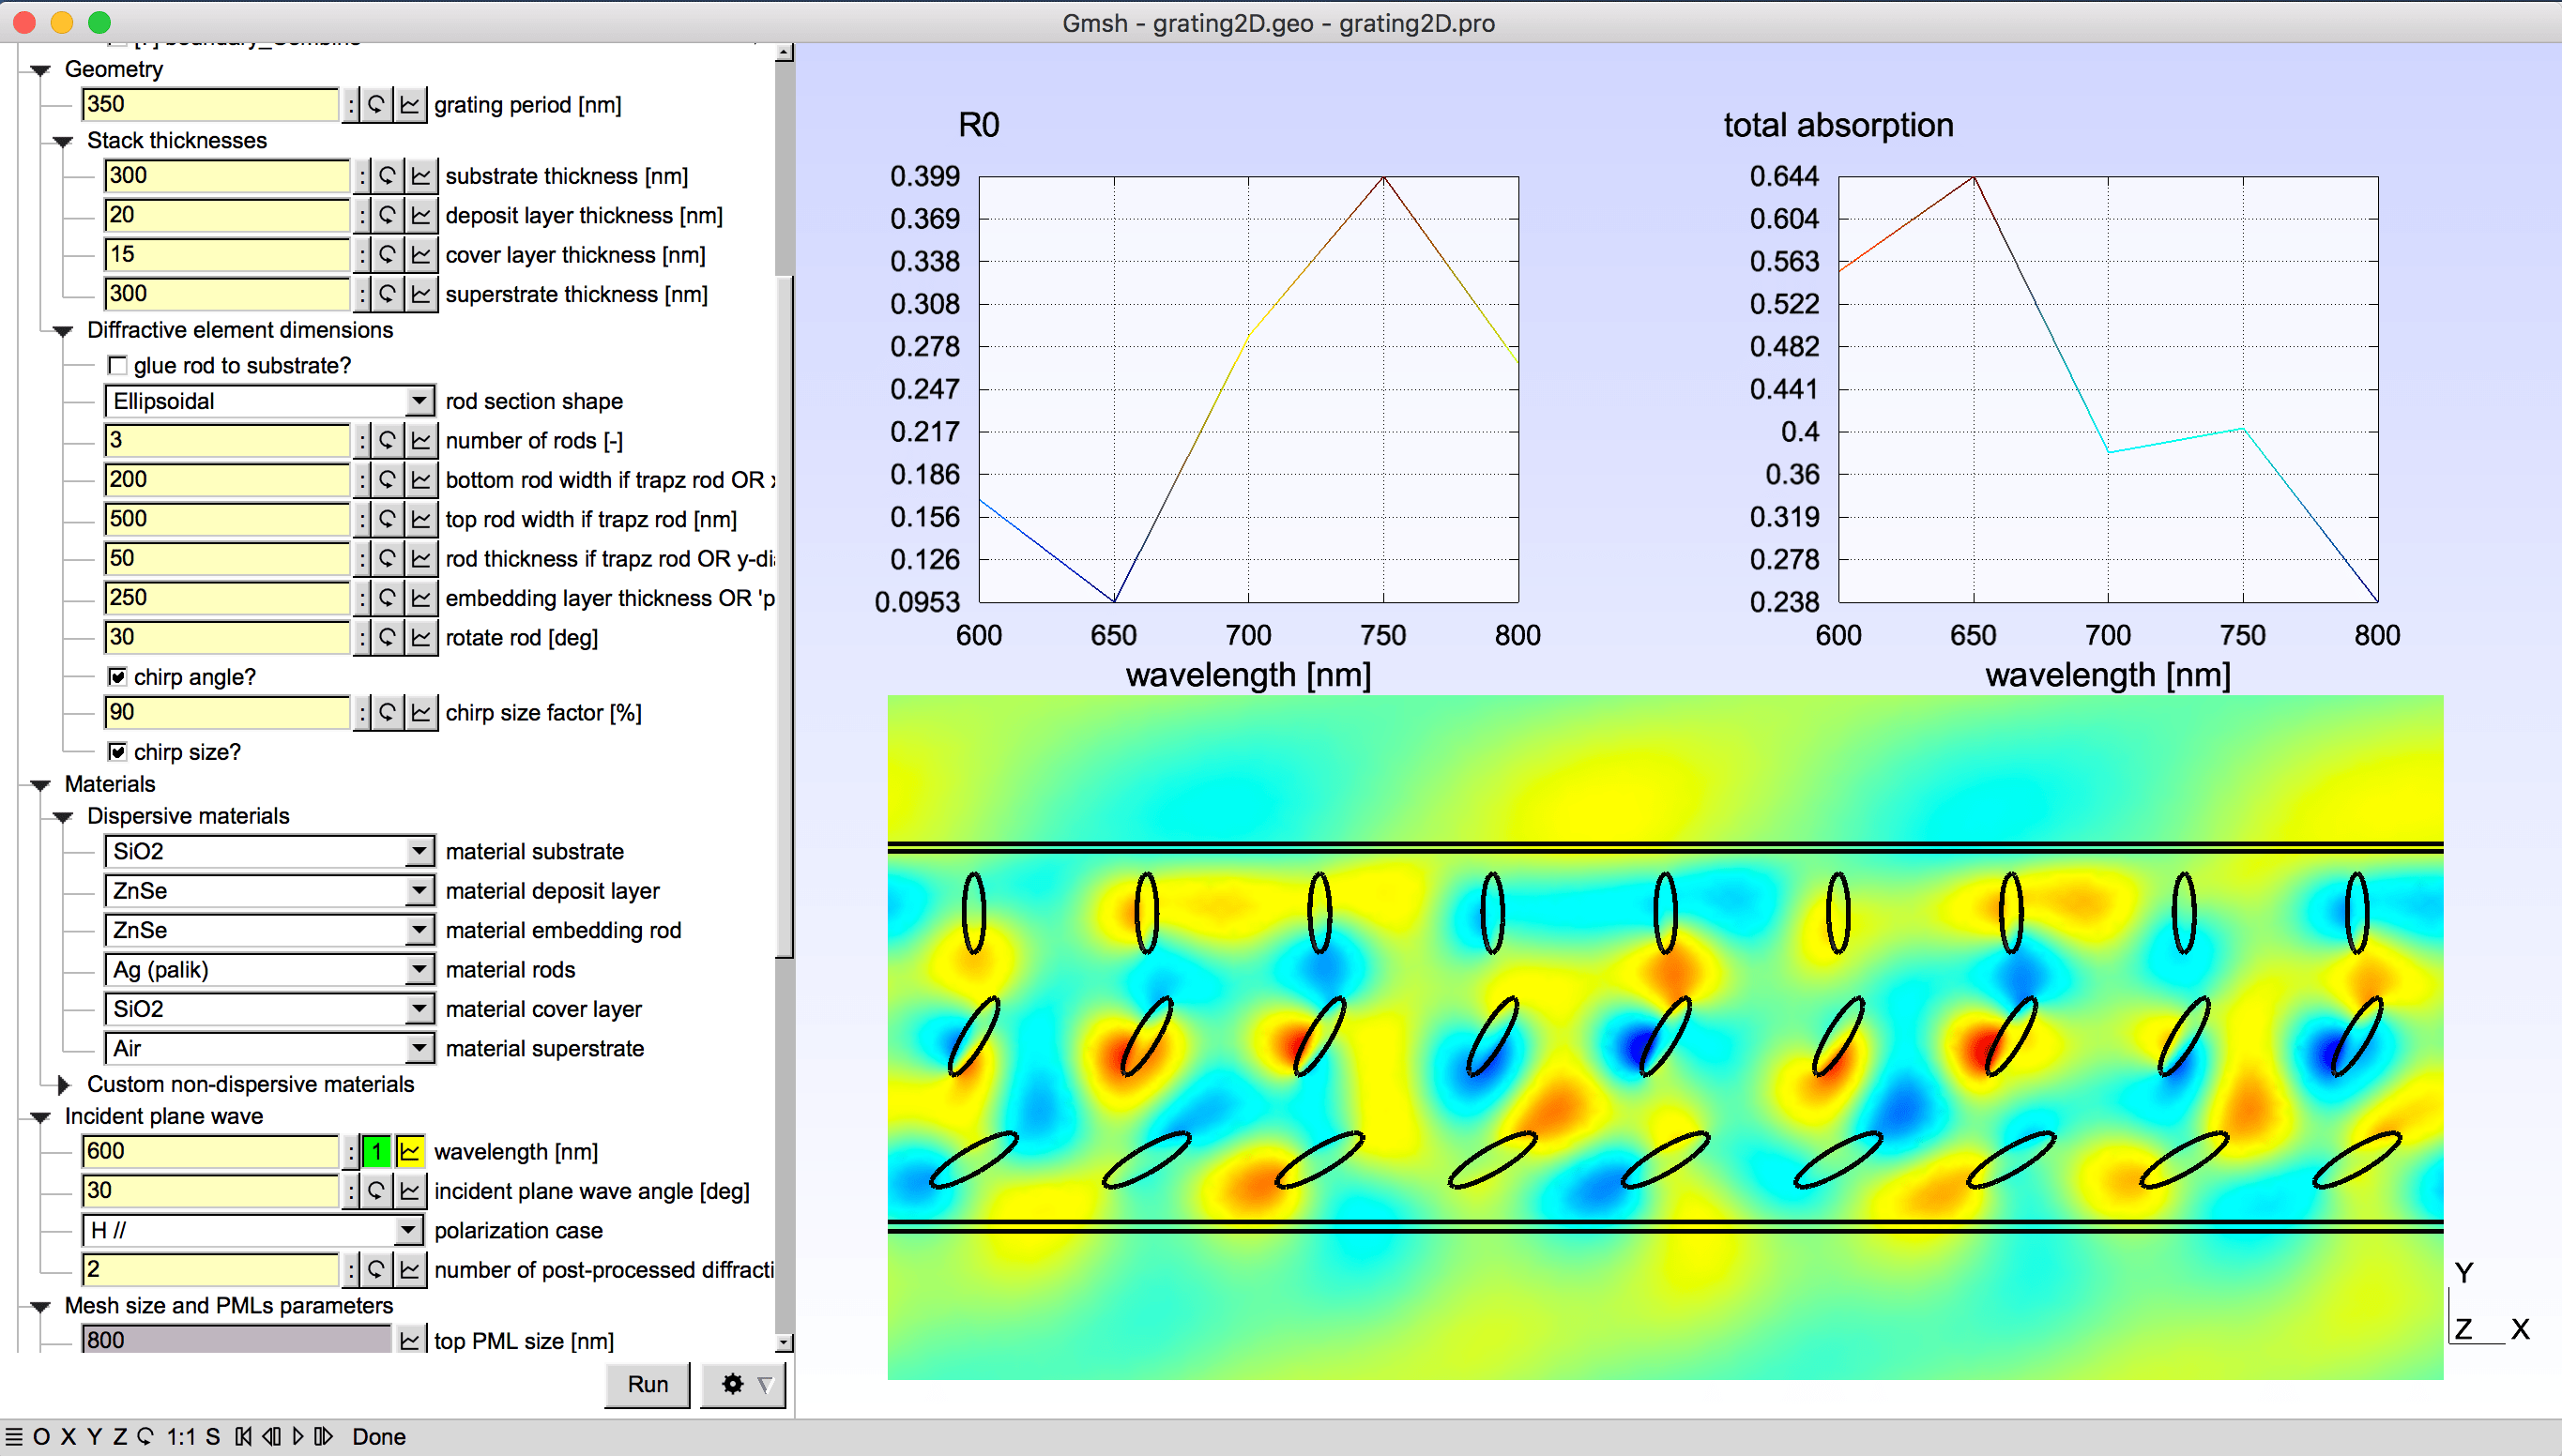The image size is (2562, 1456).
Task: Enable glue rod to substrate checkbox
Action: pyautogui.click(x=118, y=365)
